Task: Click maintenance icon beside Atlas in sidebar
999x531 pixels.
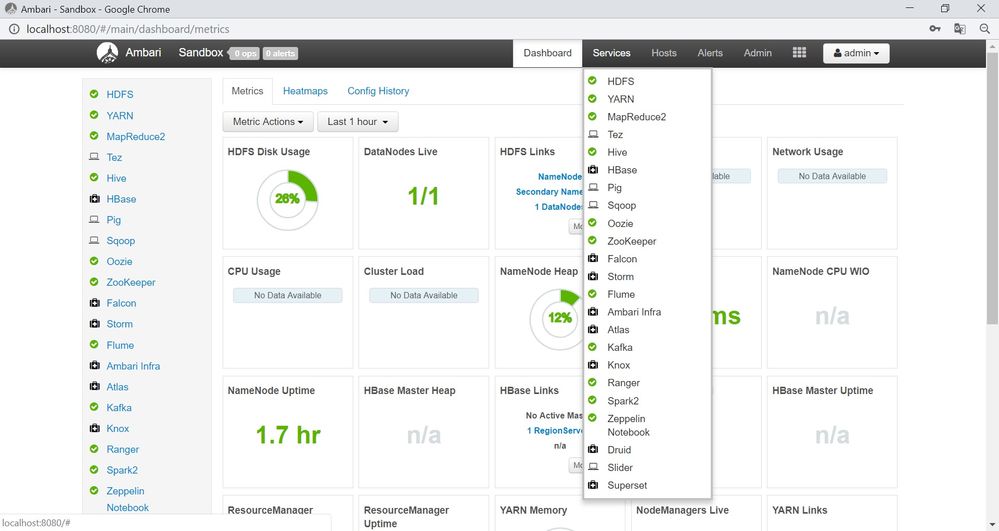Action: pos(94,386)
